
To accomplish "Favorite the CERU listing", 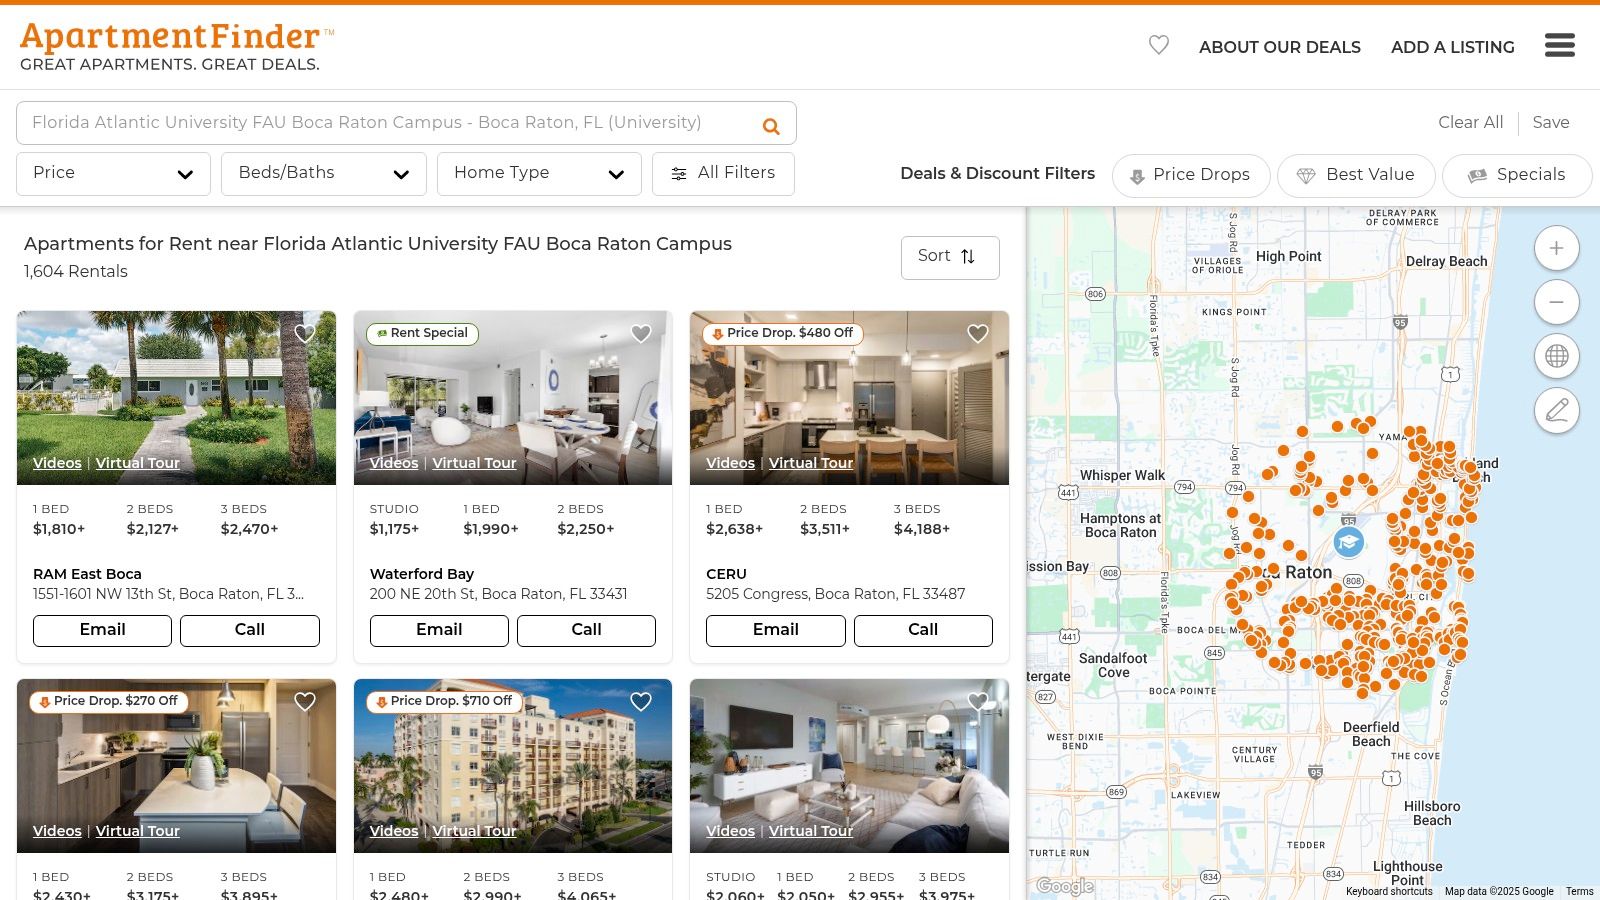I will coord(978,334).
